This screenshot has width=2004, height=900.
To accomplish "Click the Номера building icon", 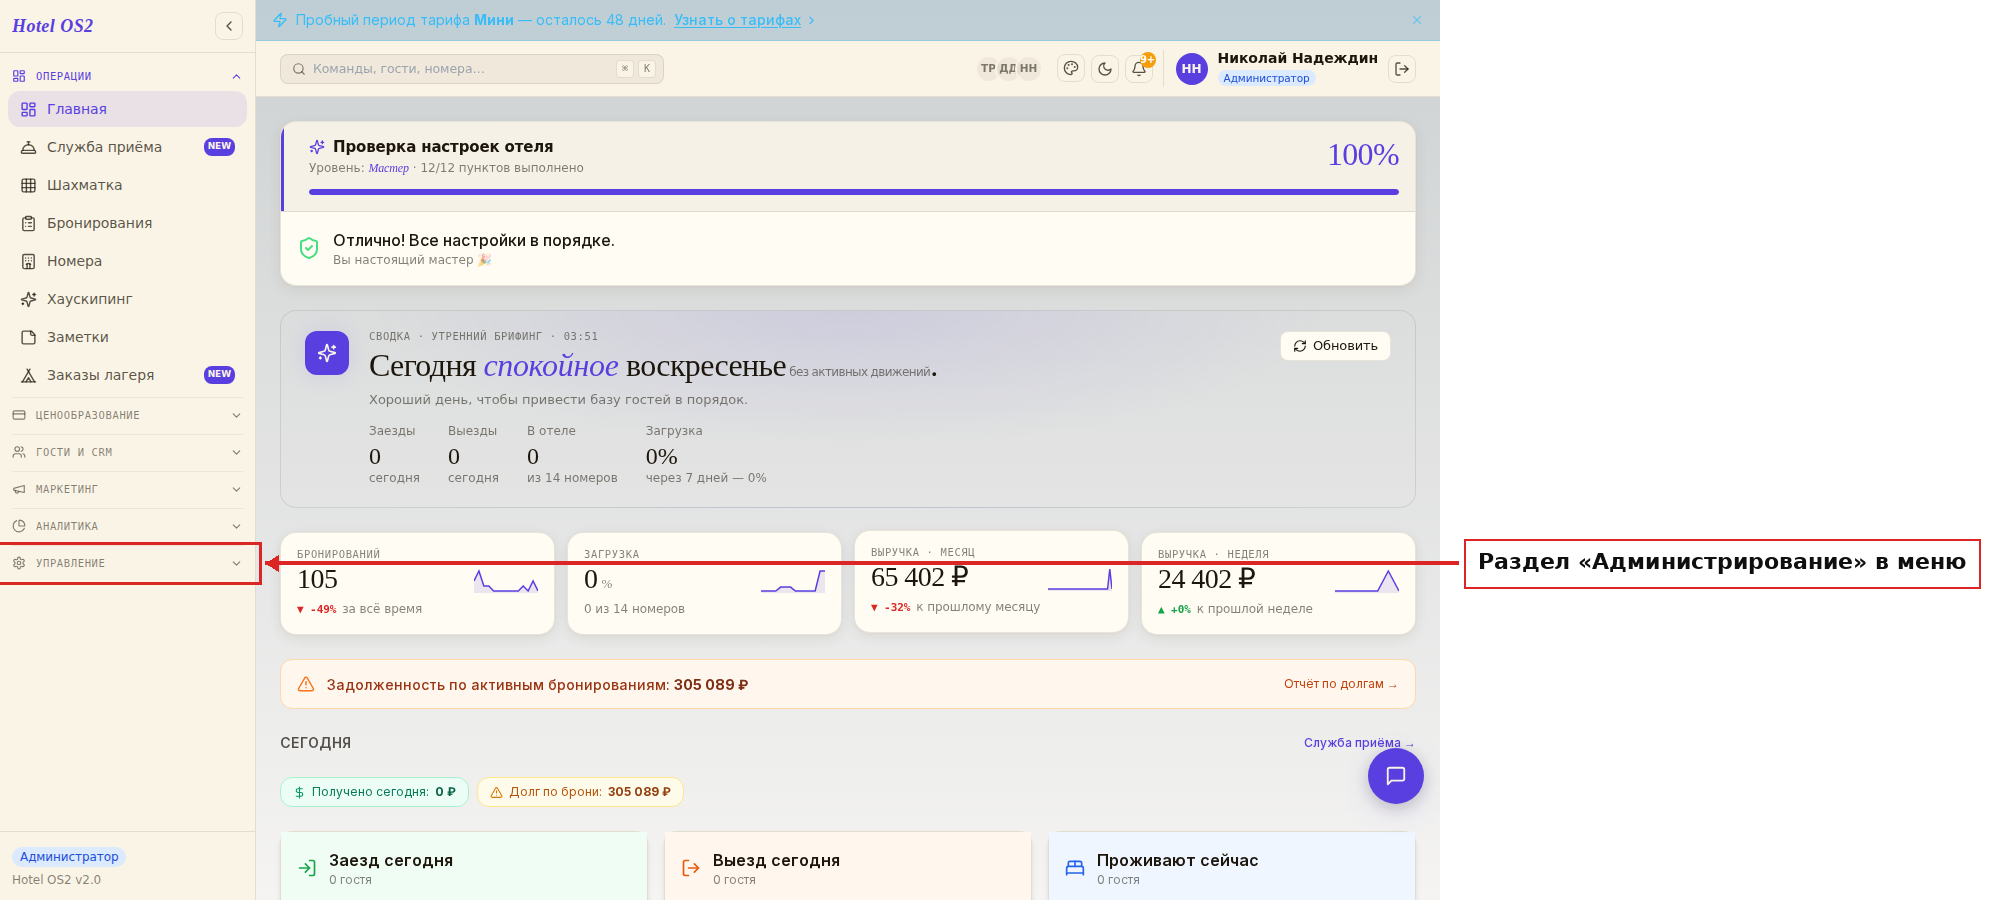I will 29,261.
